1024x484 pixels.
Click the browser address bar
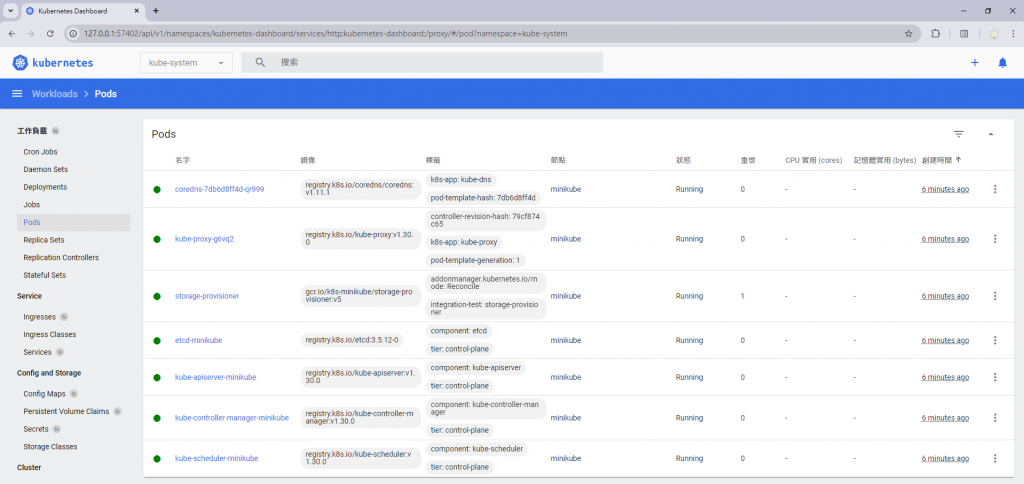tap(490, 33)
